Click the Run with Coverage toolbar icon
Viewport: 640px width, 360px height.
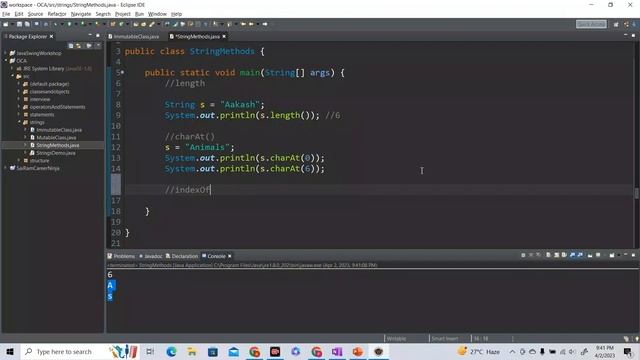[x=82, y=24]
